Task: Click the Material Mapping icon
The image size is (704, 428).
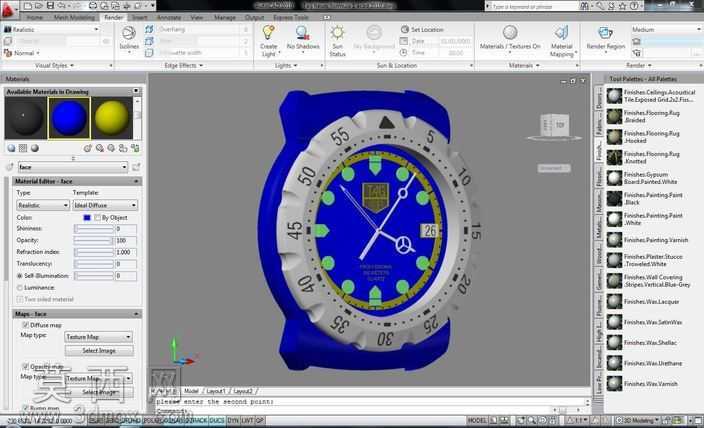Action: point(561,33)
